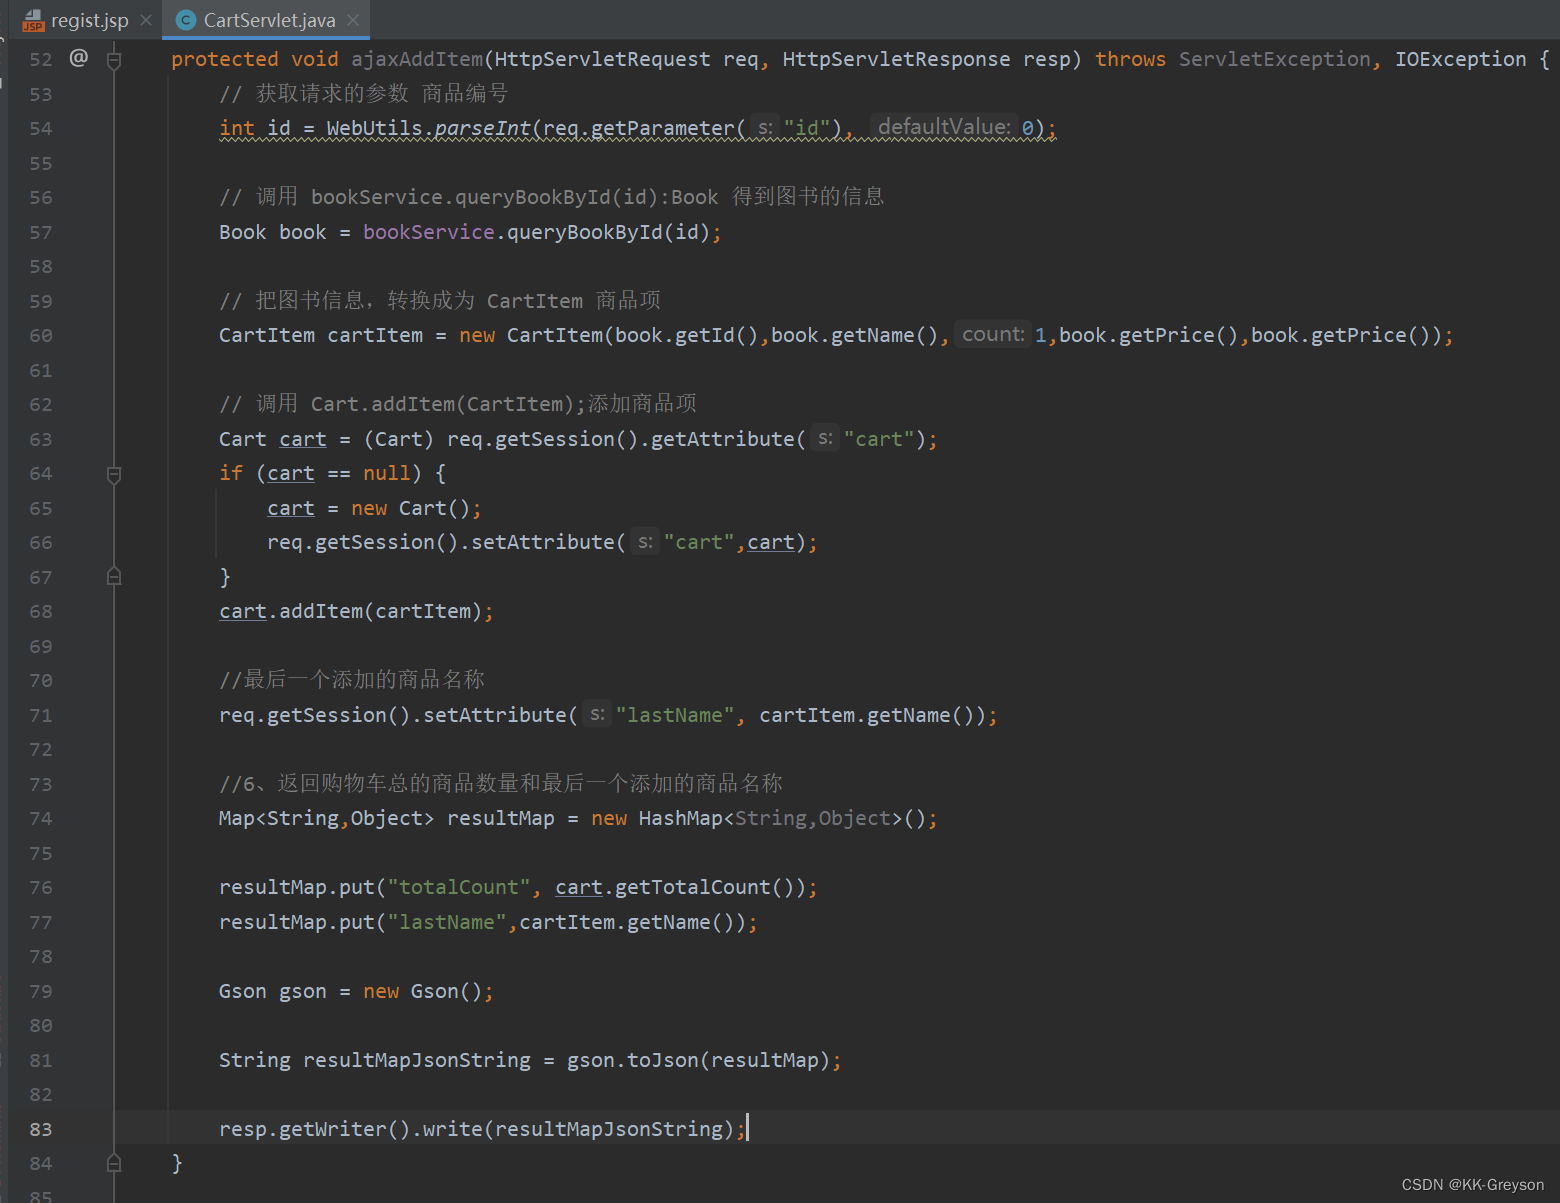Collapse the if block fold marker at line 64
This screenshot has height=1203, width=1560.
tap(114, 474)
